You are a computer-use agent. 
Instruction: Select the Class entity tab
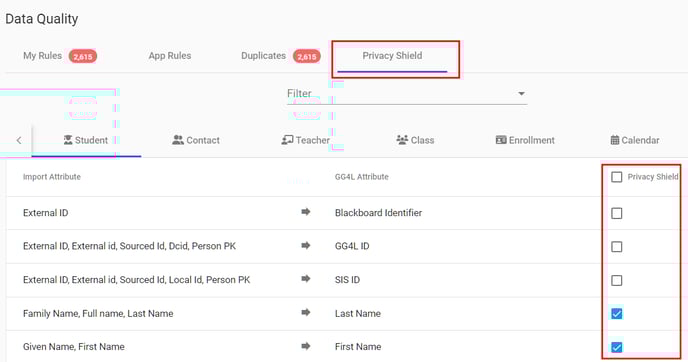(x=415, y=140)
